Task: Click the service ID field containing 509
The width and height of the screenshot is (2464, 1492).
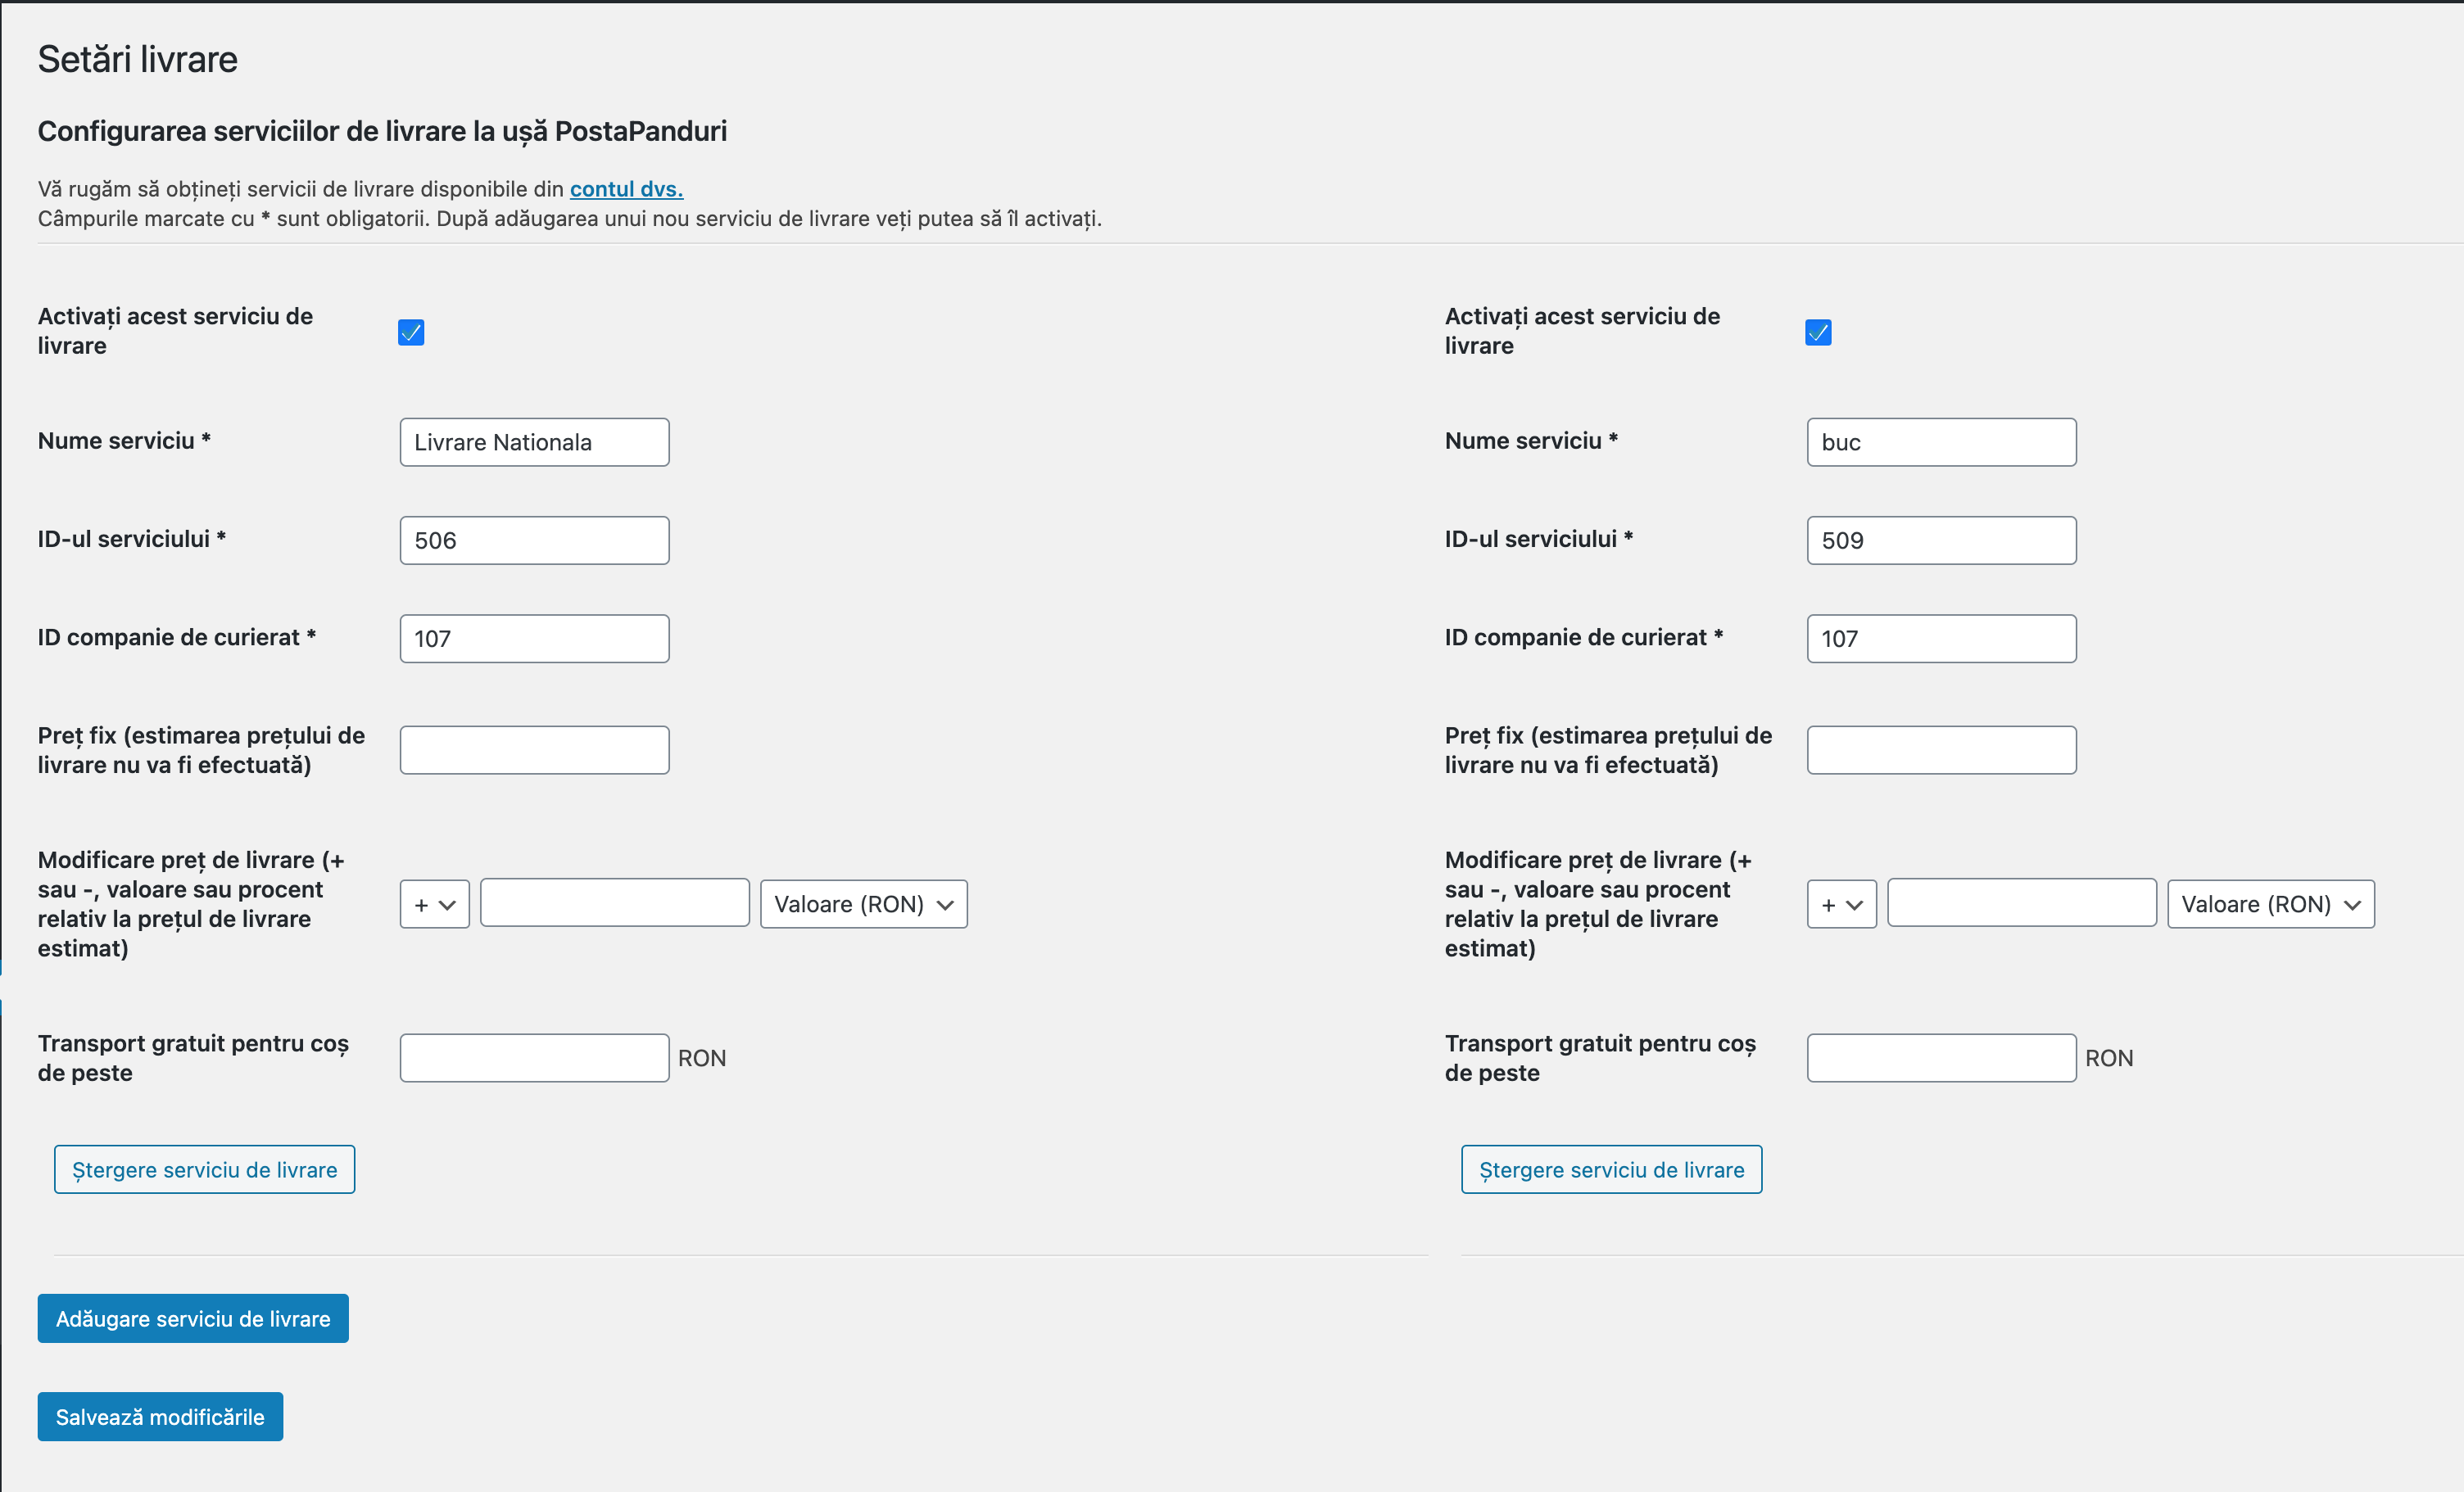Action: pyautogui.click(x=1941, y=540)
